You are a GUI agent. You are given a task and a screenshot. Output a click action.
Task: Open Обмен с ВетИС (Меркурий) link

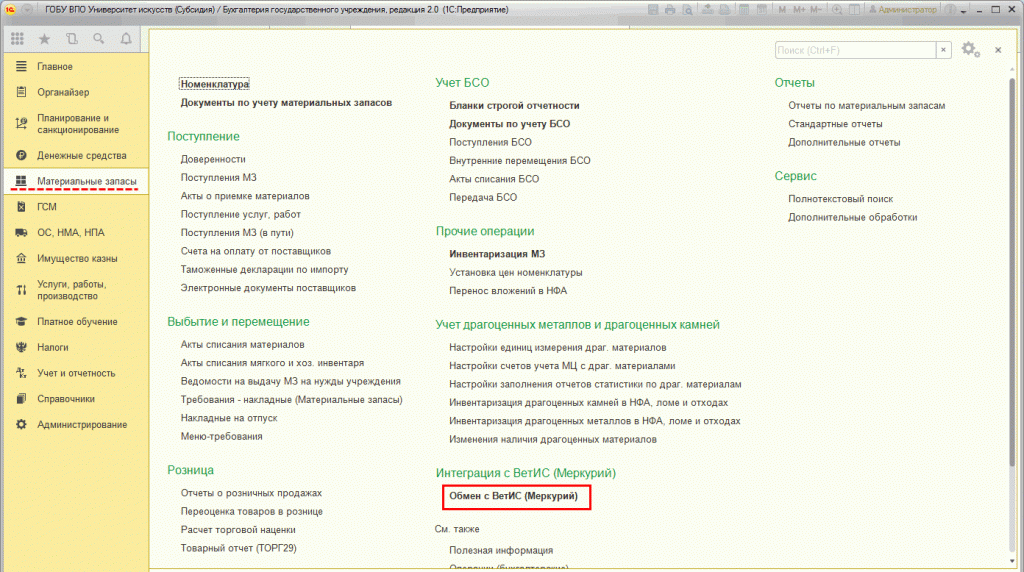[513, 496]
